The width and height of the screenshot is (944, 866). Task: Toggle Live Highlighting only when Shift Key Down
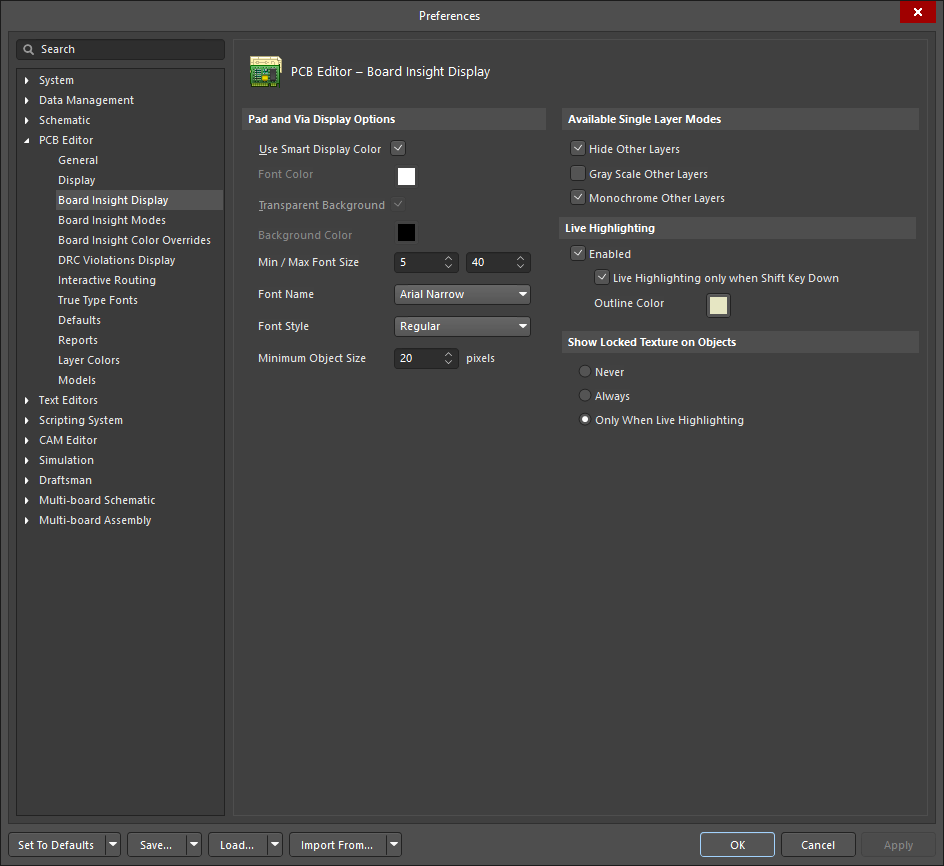(x=602, y=277)
